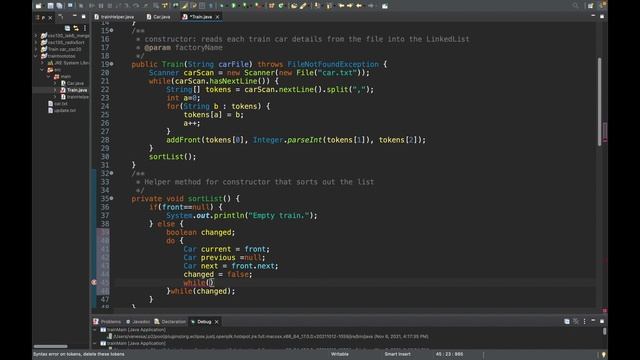This screenshot has height=360, width=640.
Task: Click 'Smart Insert' in the status bar
Action: pyautogui.click(x=398, y=354)
